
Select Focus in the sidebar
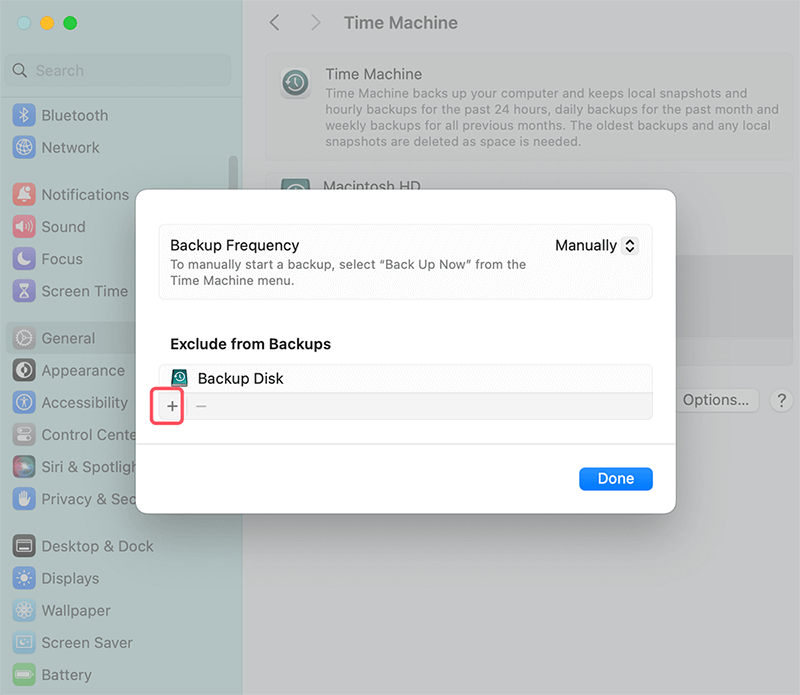coord(58,259)
